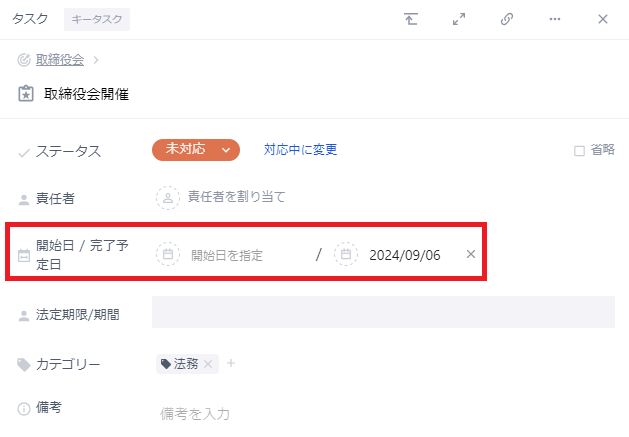Click the 備考を入力 notes field

[x=195, y=414]
